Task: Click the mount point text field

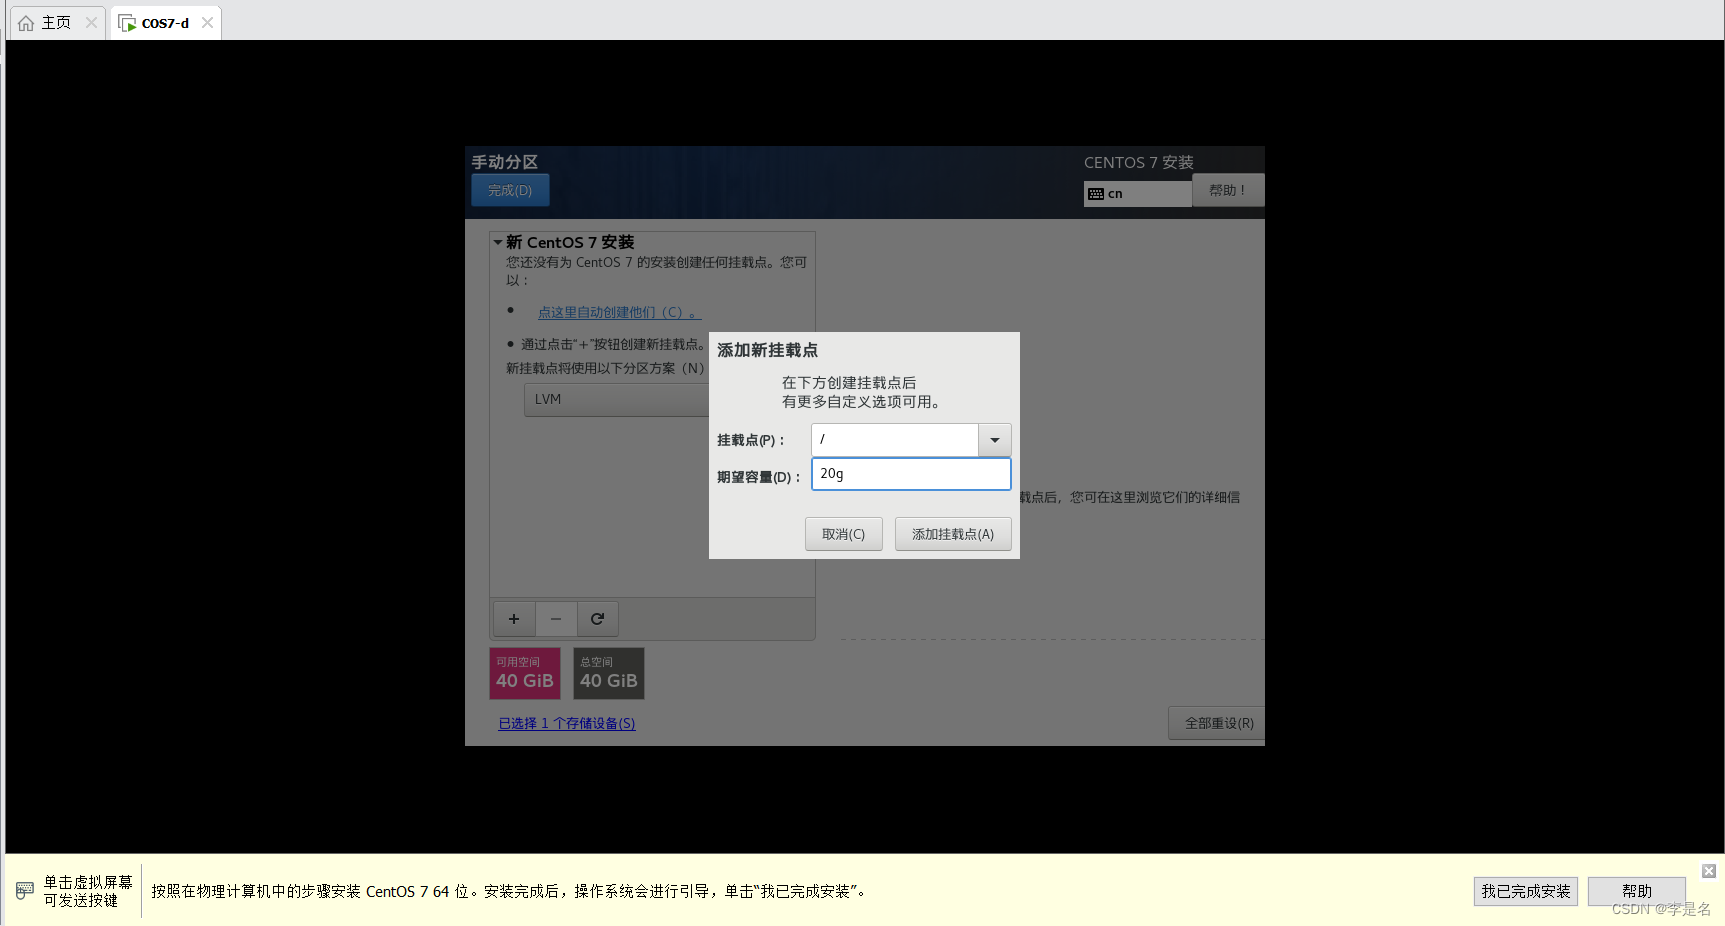Action: click(894, 440)
